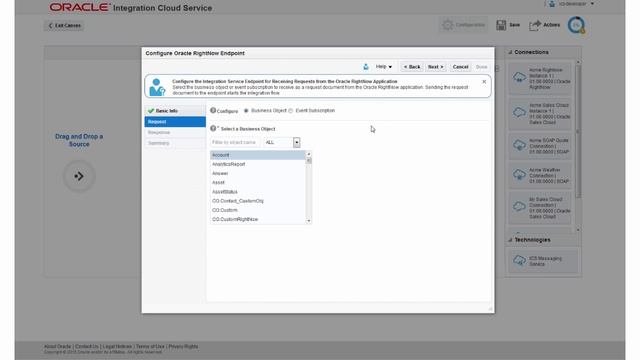The height and width of the screenshot is (360, 640).
Task: Select the Acme Weather Connection icon
Action: [x=519, y=175]
